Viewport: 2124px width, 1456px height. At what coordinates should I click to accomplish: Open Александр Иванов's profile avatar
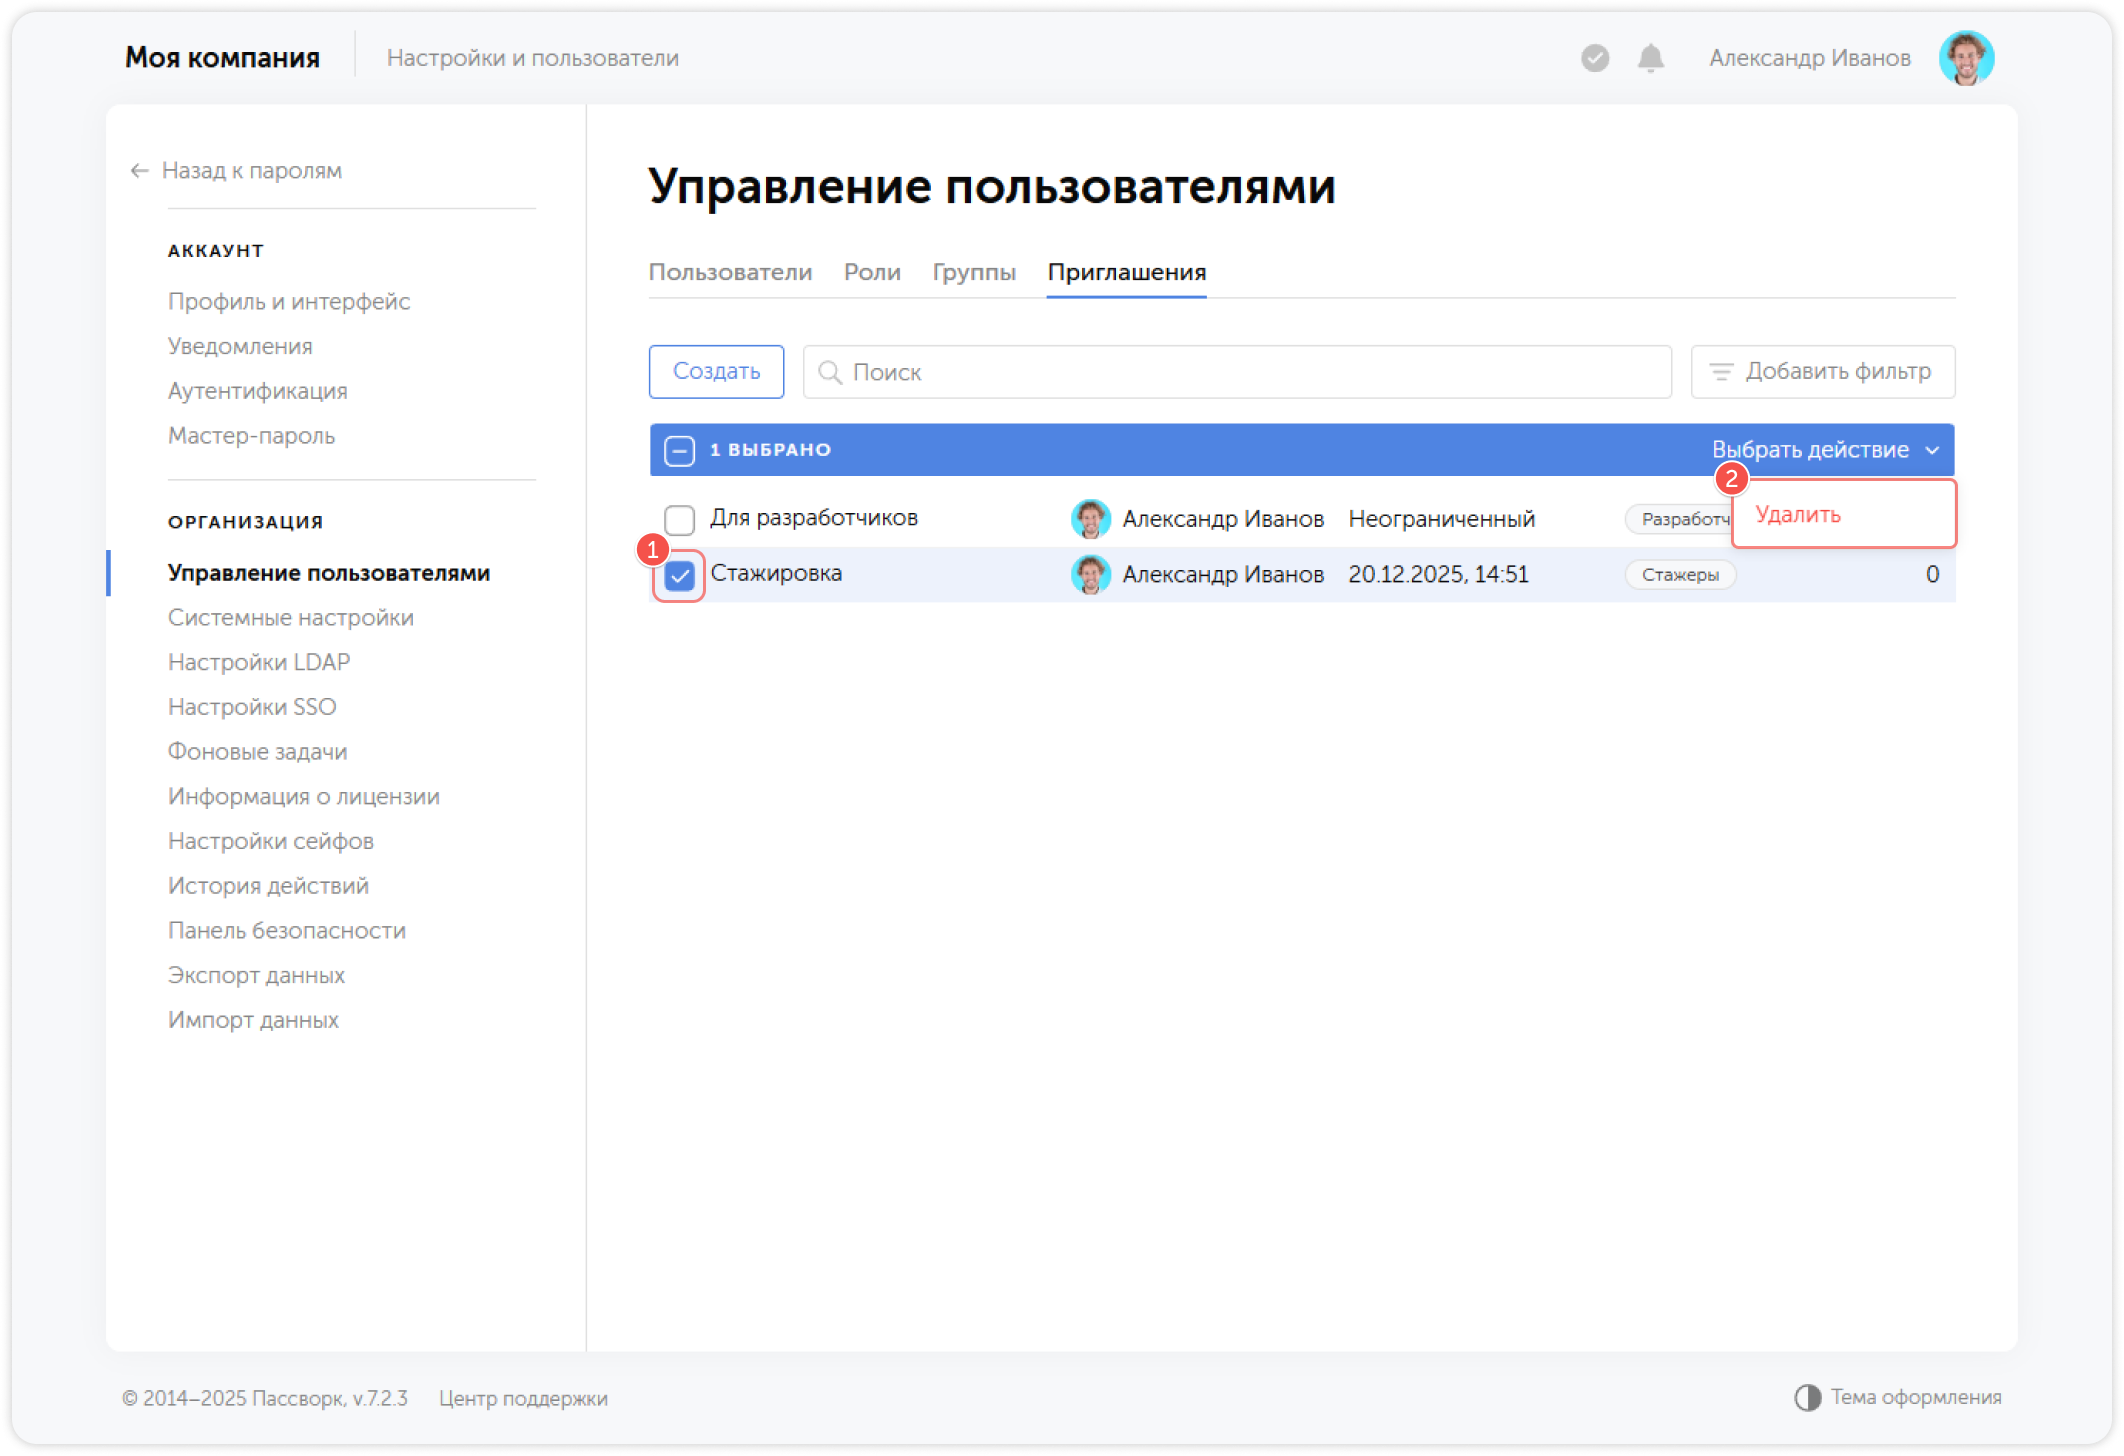1966,58
